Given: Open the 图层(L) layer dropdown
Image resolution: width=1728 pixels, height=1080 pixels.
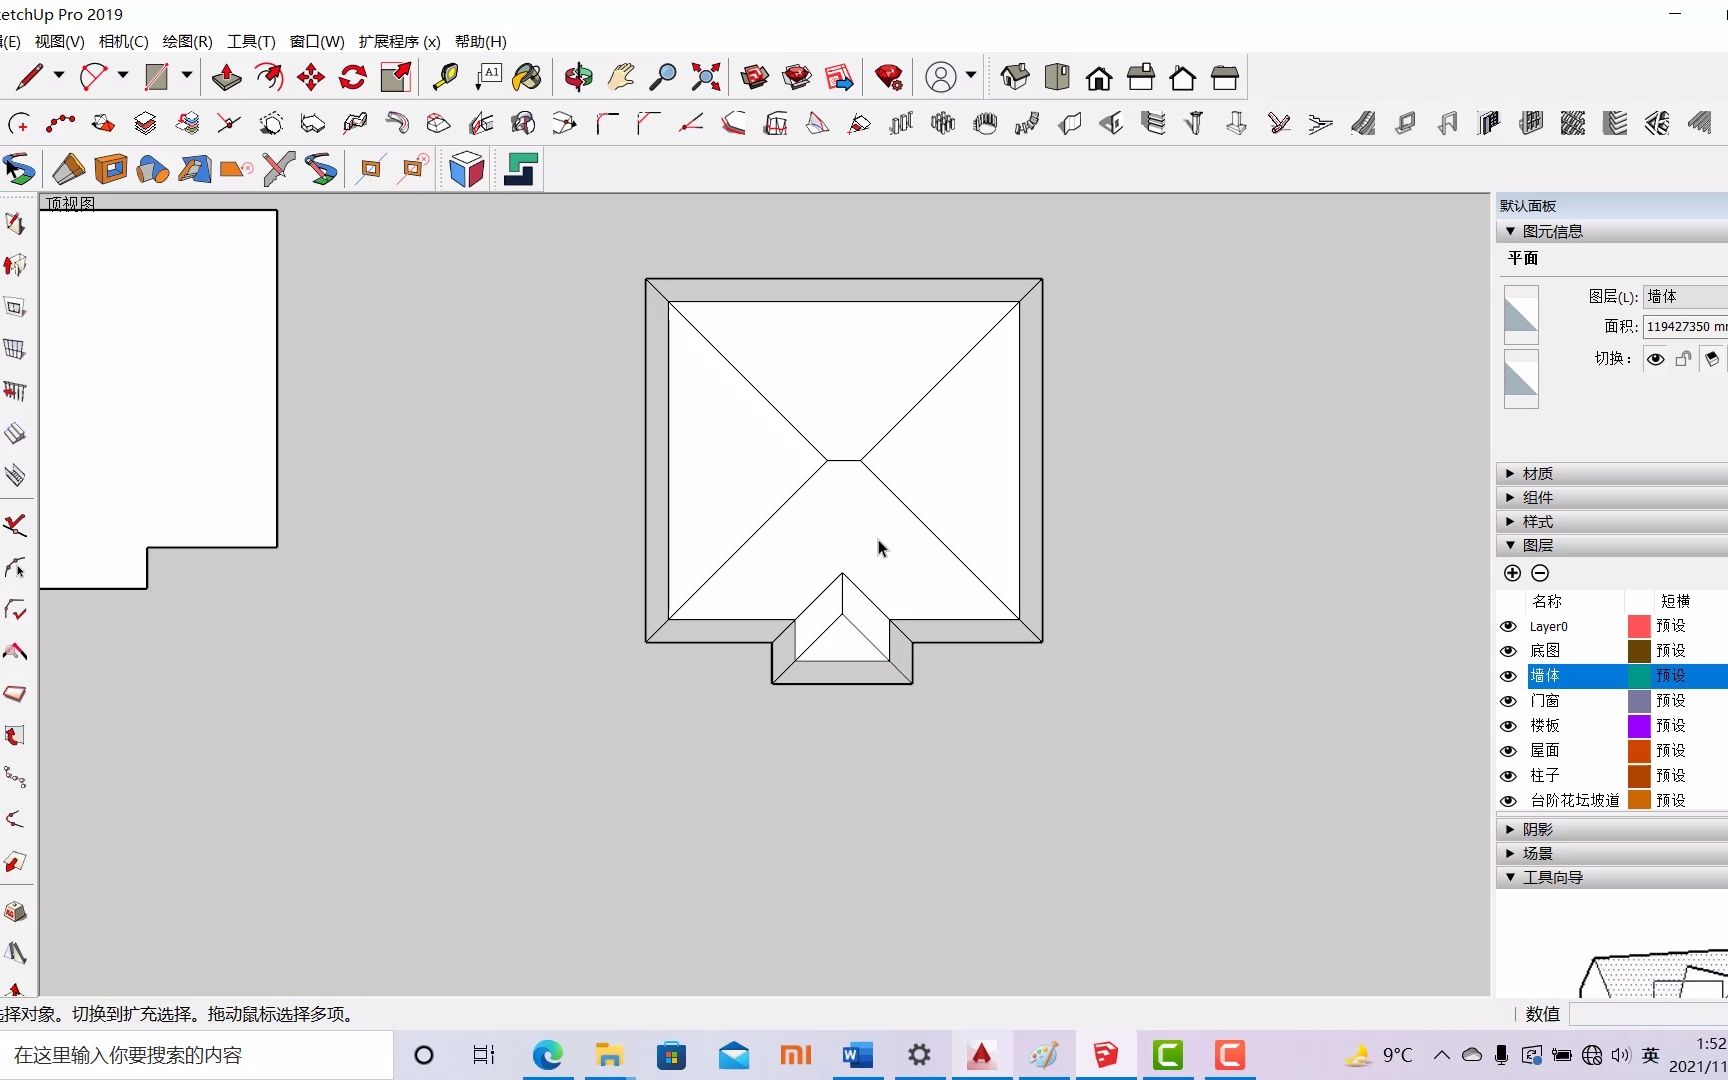Looking at the screenshot, I should [1685, 296].
